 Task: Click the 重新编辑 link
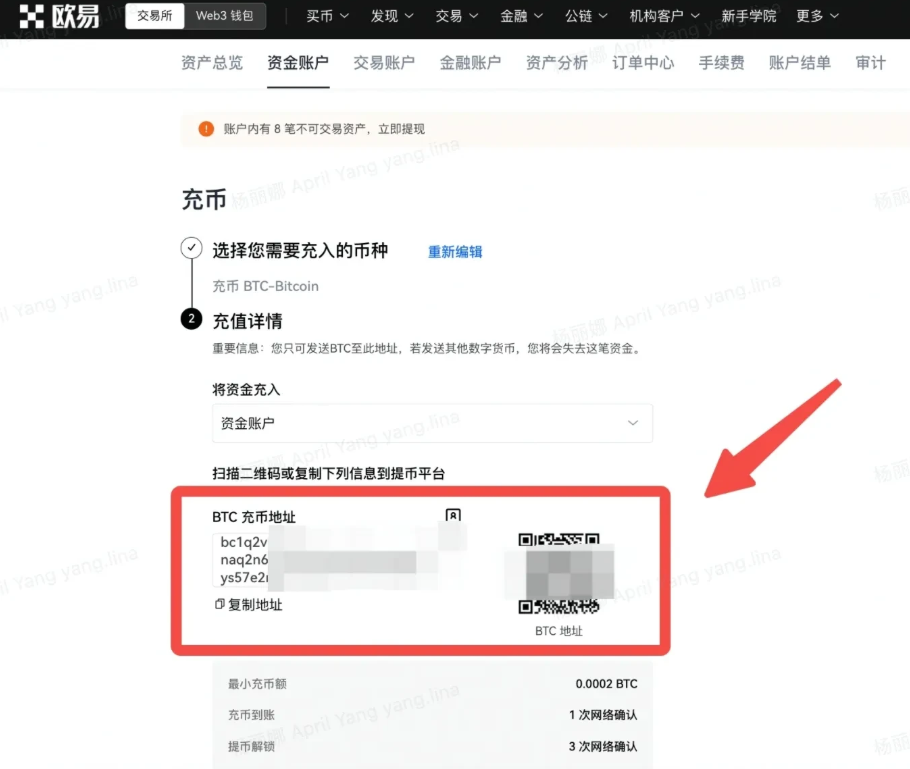(x=455, y=252)
